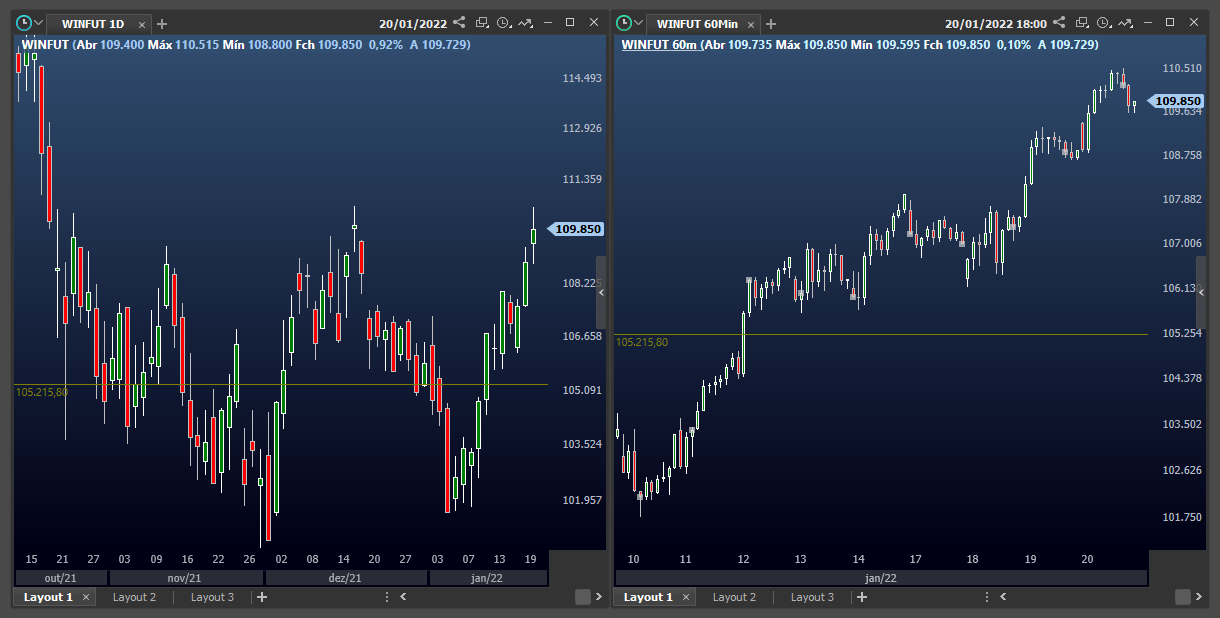Expand the dropdown arrow beside the WINFUT 60Min clock
1220x618 pixels.
point(638,23)
